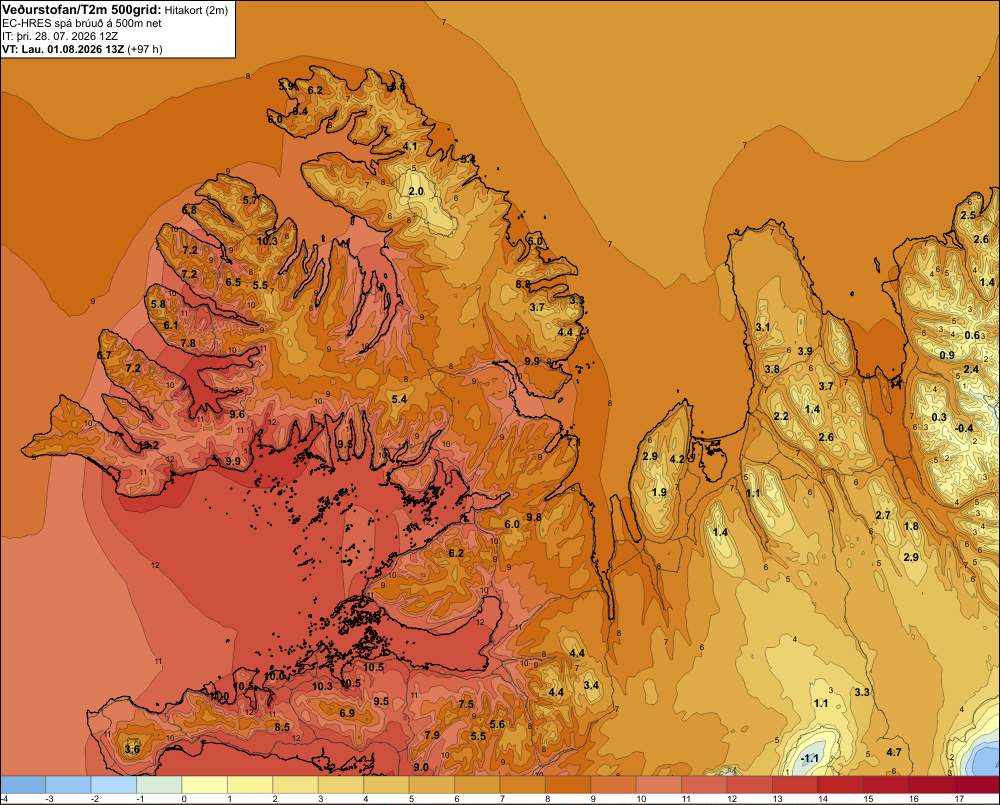Click 'VT: Lau. 01.08.2026 13Z' valid time
This screenshot has height=805, width=1000.
click(x=63, y=49)
